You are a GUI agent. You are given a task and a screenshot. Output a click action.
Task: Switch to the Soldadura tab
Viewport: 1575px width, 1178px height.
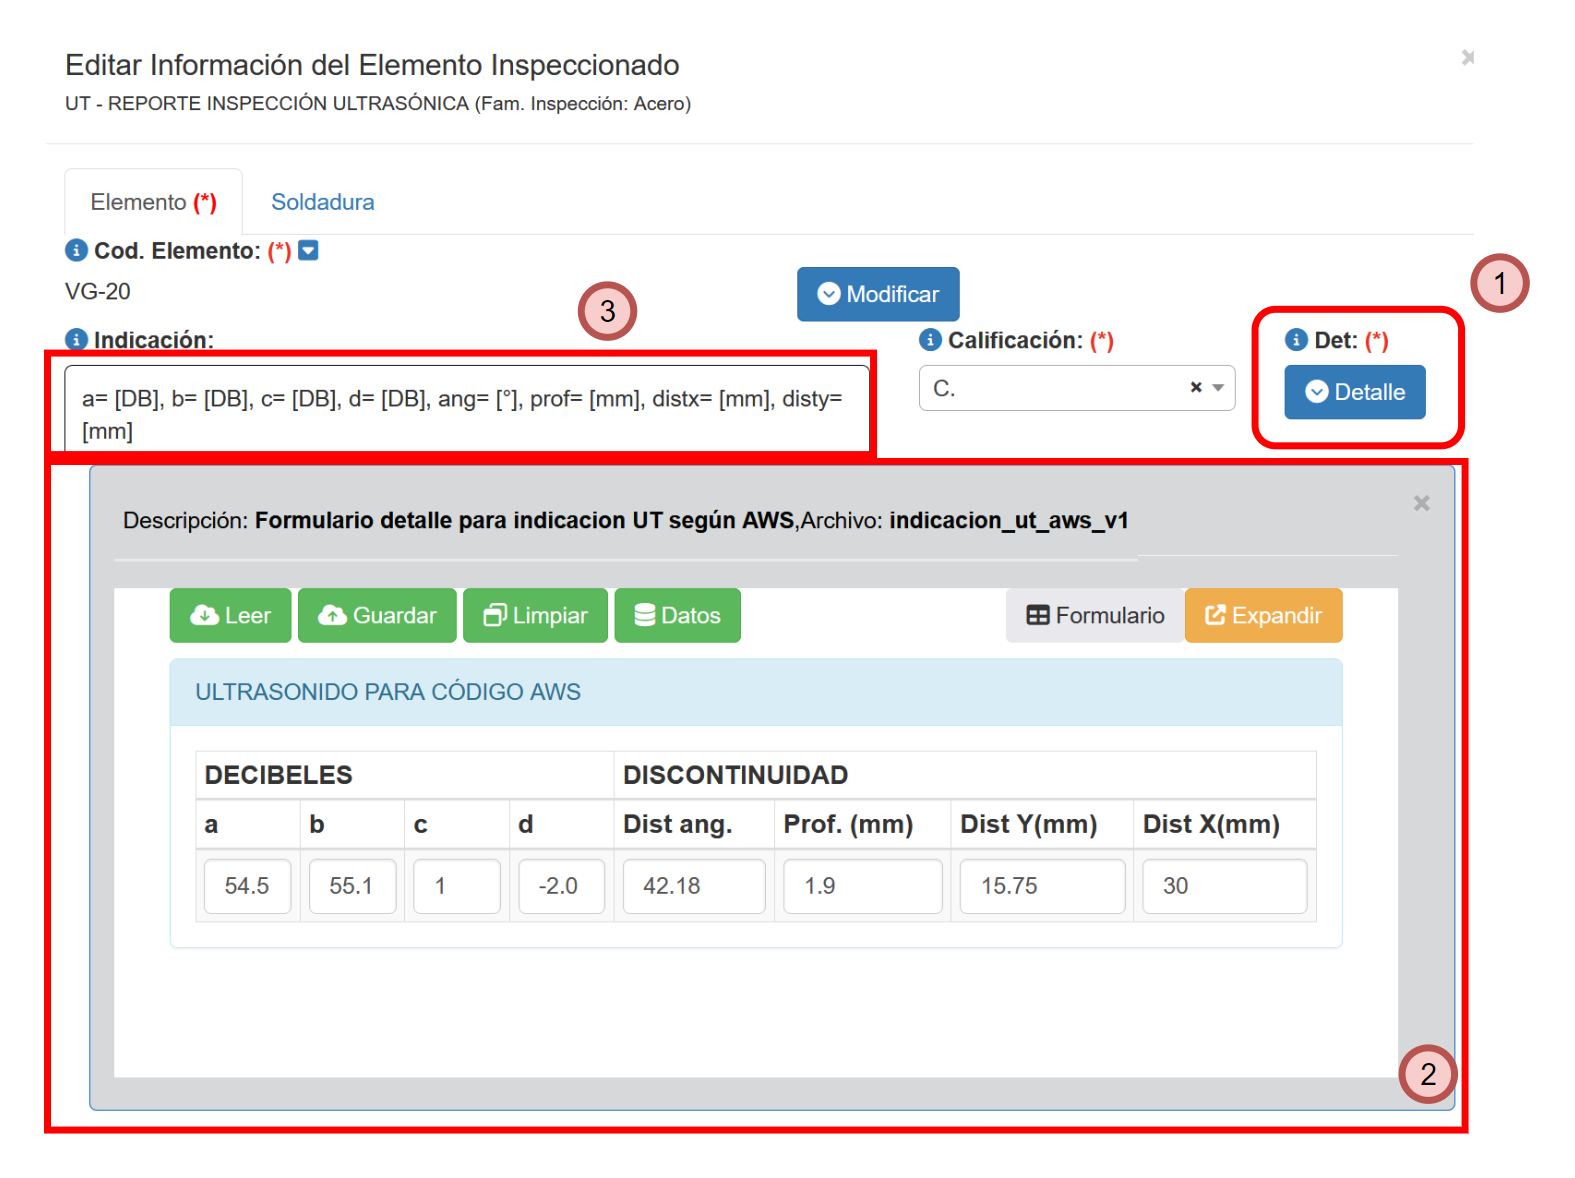click(x=322, y=202)
